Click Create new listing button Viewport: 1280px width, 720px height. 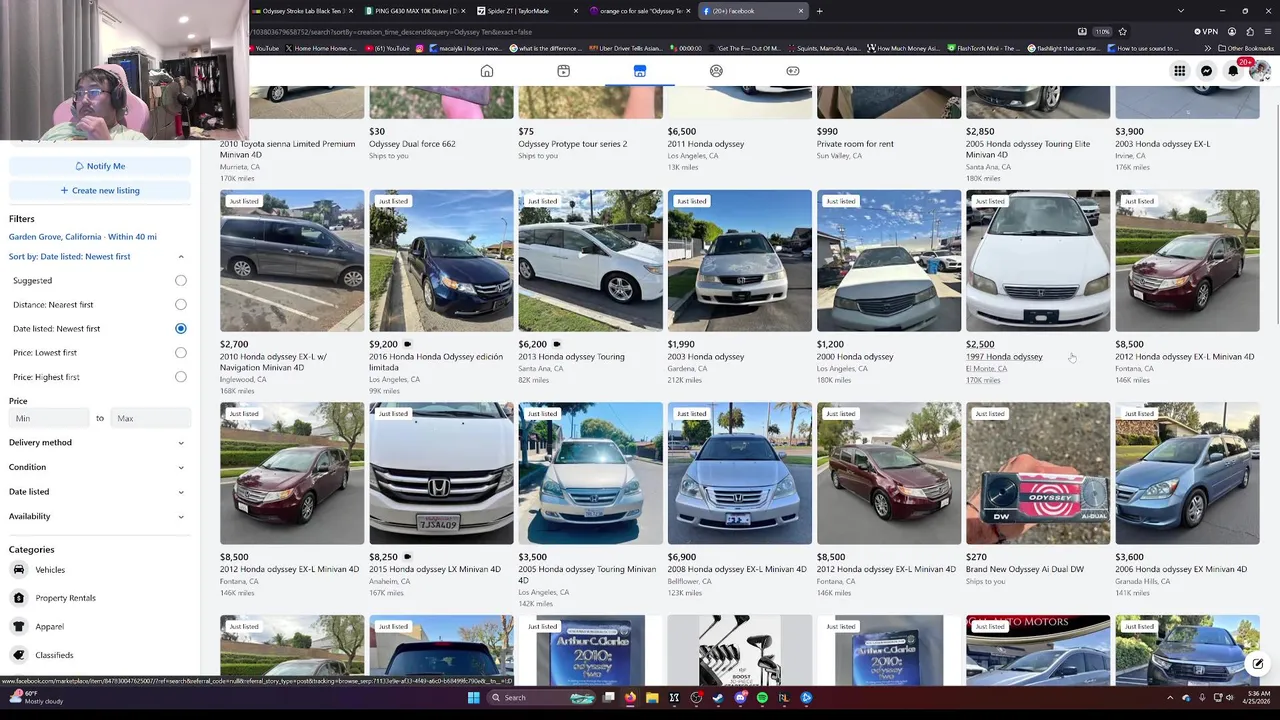tap(99, 191)
